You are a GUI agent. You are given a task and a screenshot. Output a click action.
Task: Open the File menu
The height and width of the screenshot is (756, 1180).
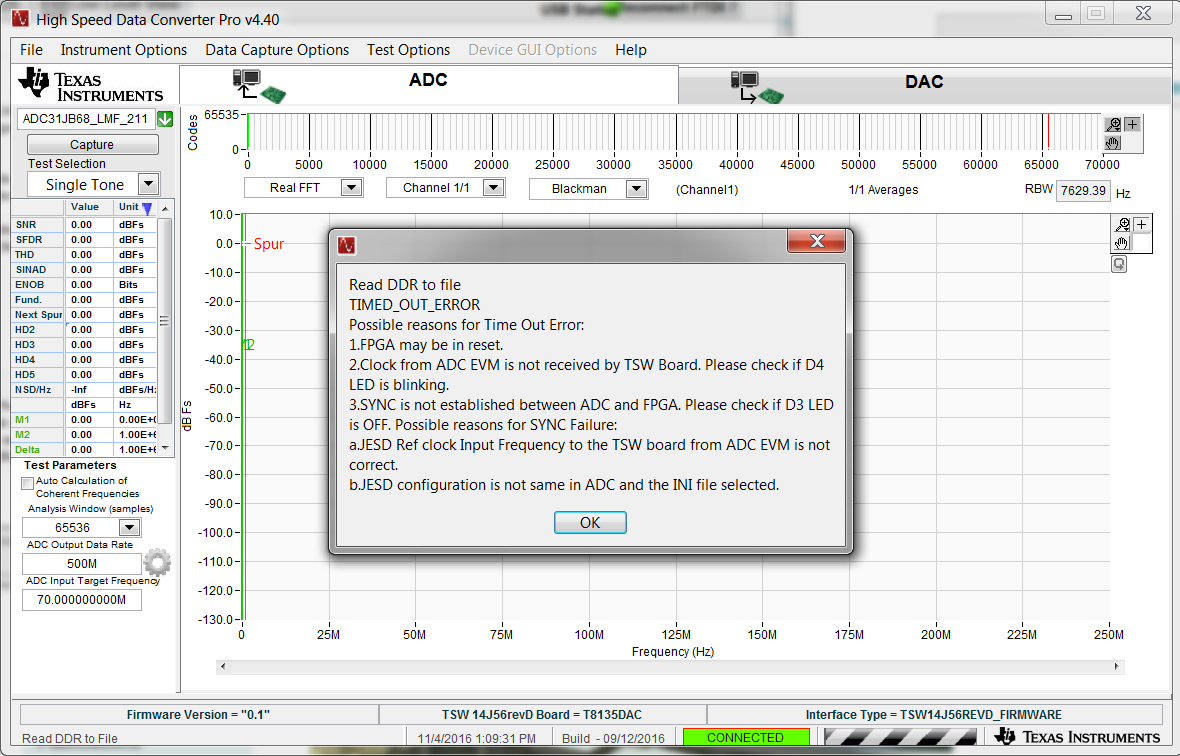32,50
